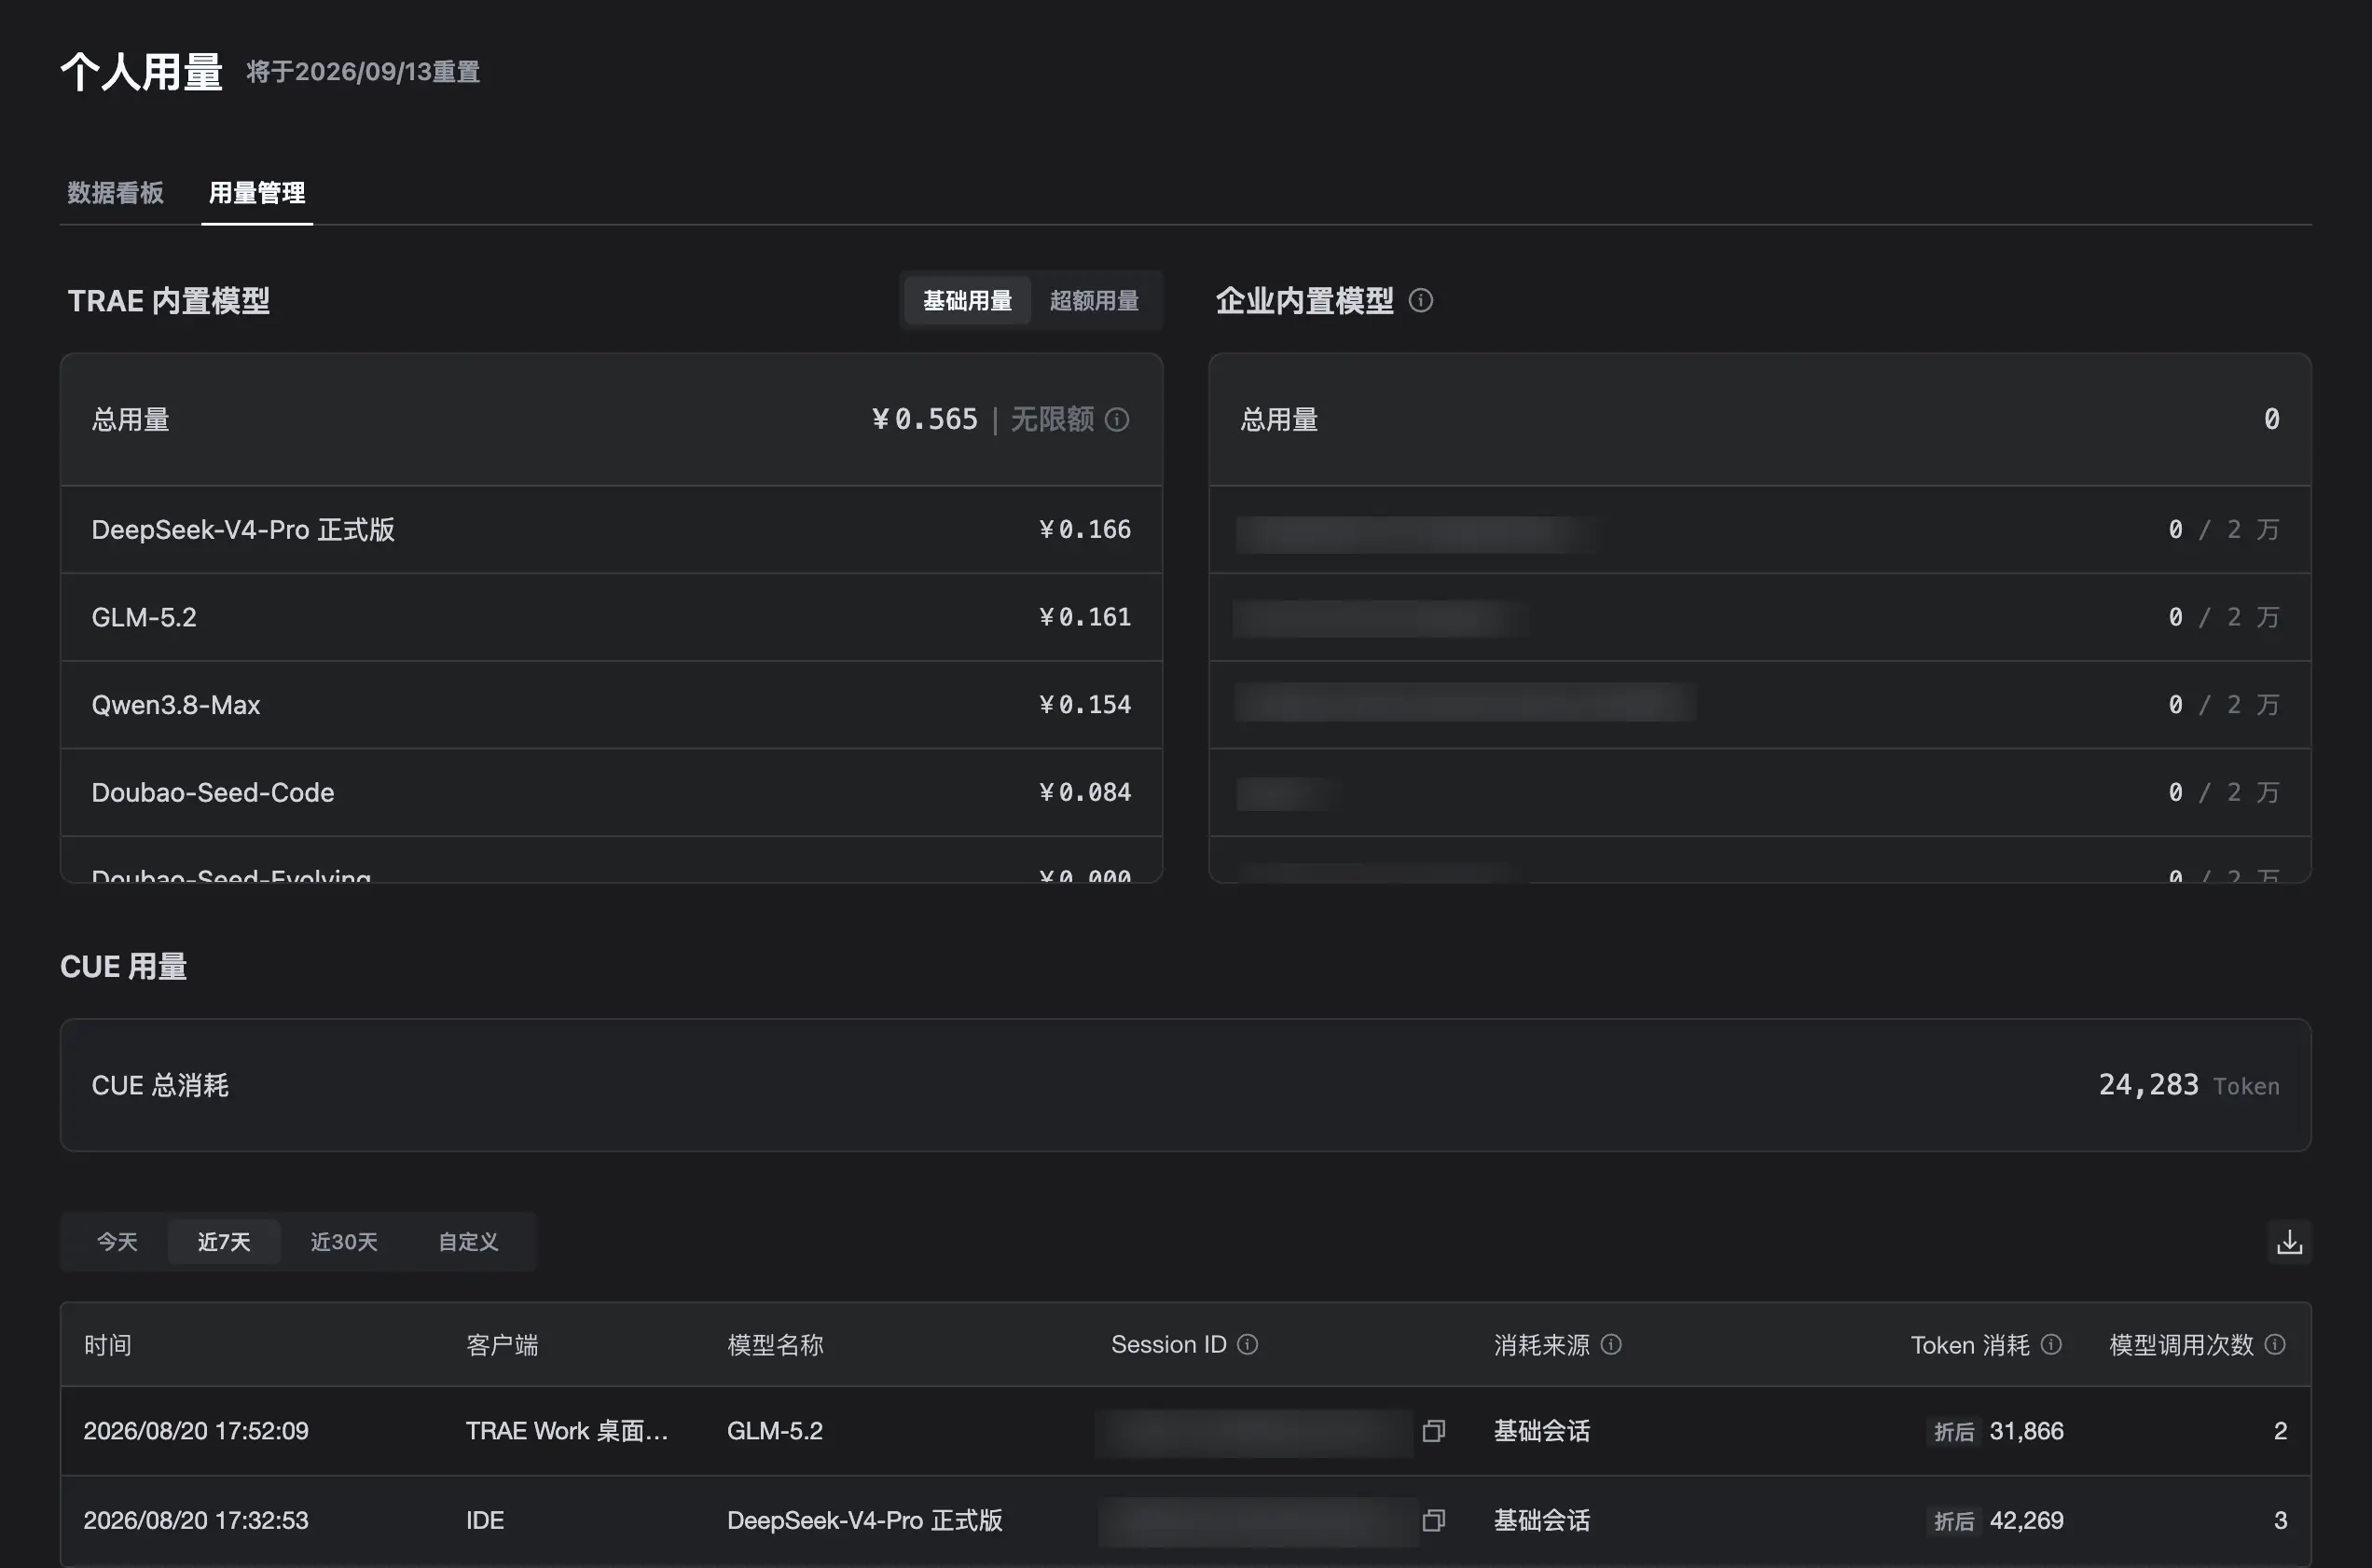Click the 模型名称 column header

click(x=775, y=1345)
